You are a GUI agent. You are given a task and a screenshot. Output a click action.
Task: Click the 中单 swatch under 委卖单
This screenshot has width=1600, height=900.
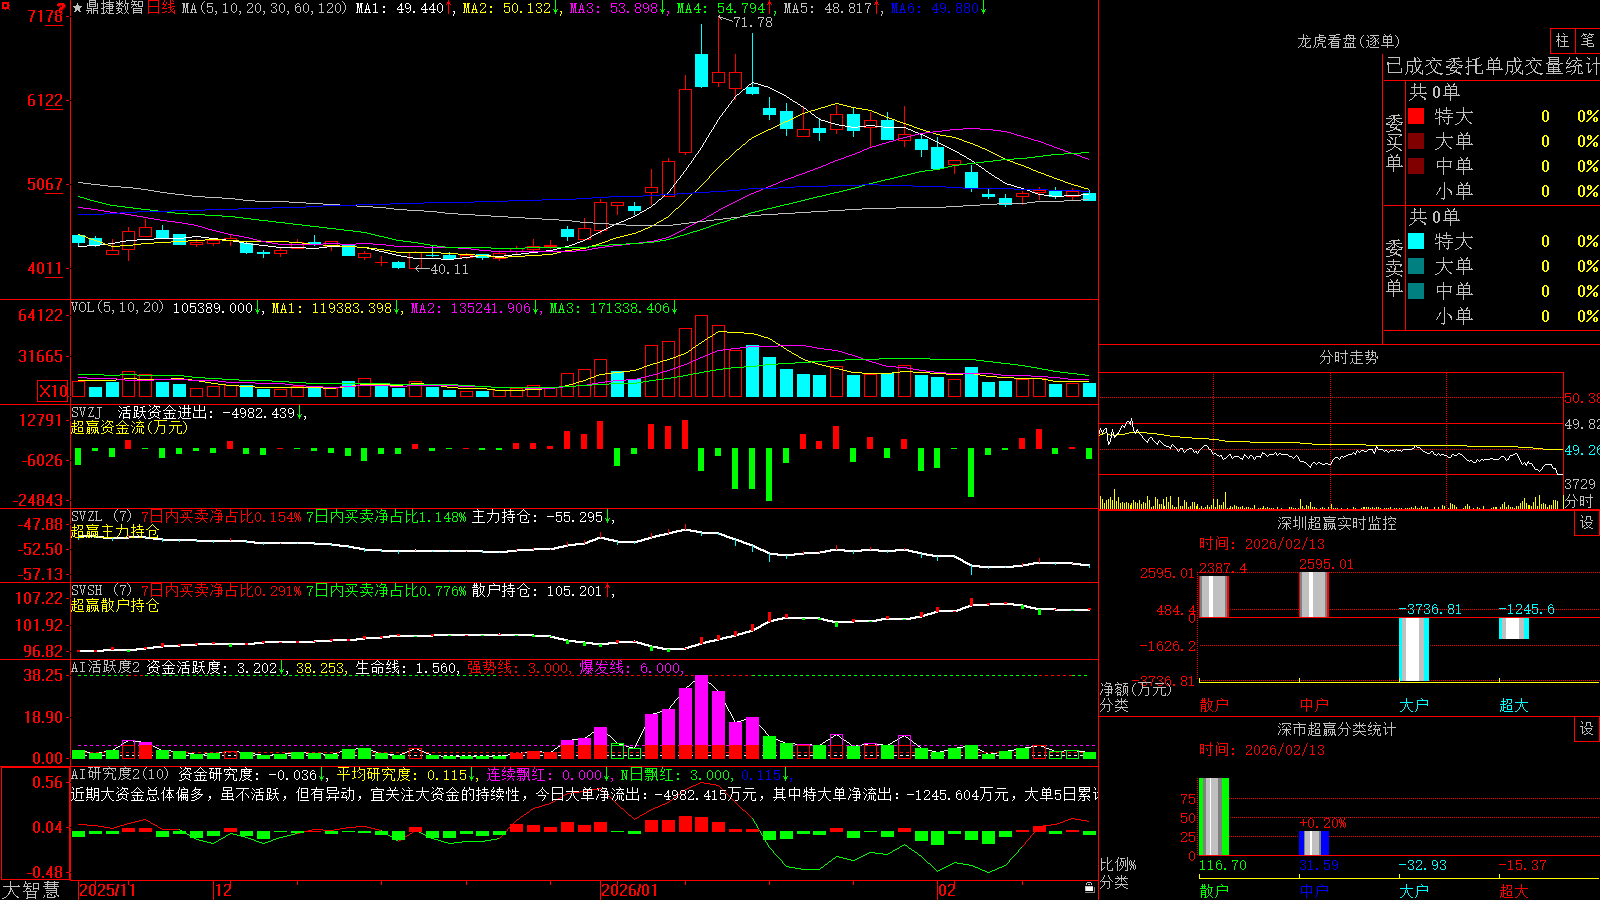click(x=1416, y=291)
